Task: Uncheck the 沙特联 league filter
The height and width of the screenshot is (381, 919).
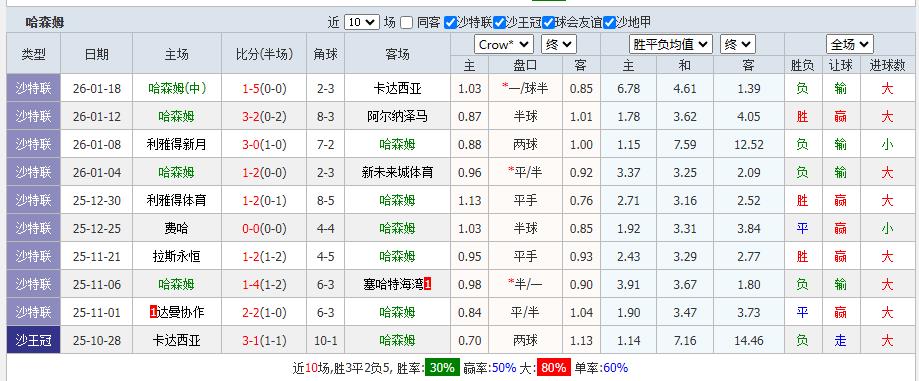Action: [x=450, y=23]
